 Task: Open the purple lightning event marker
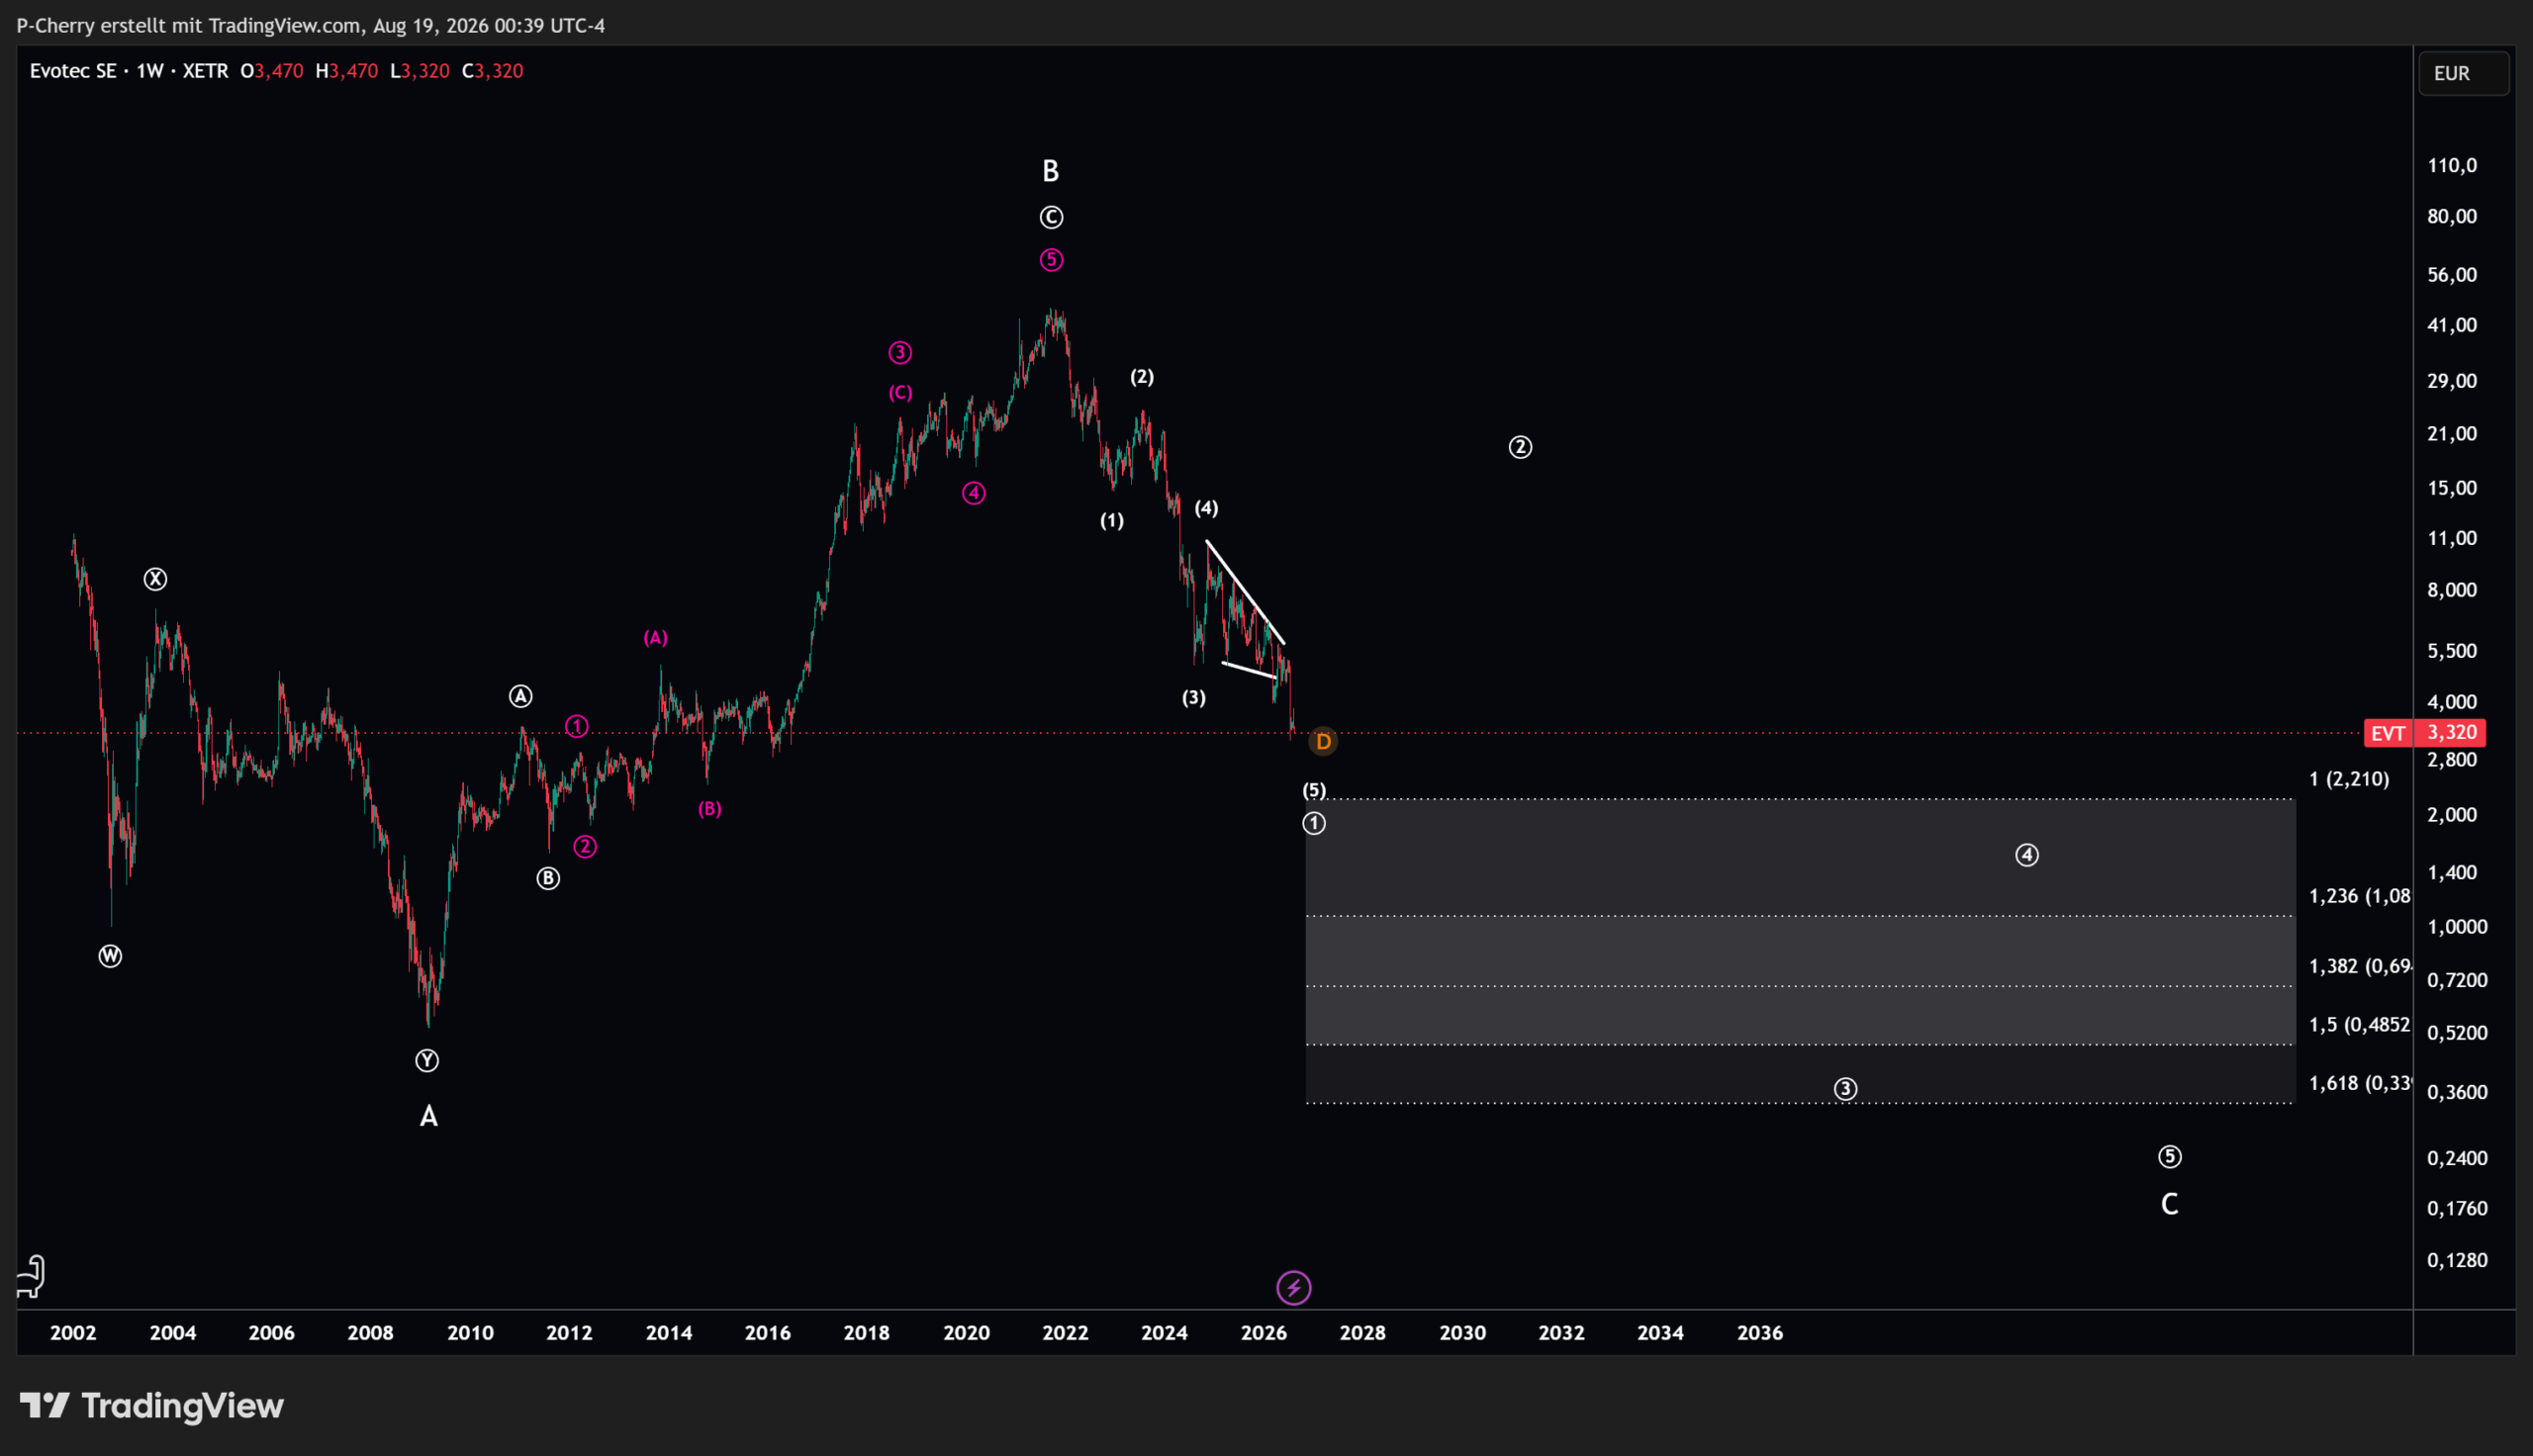click(1294, 1288)
